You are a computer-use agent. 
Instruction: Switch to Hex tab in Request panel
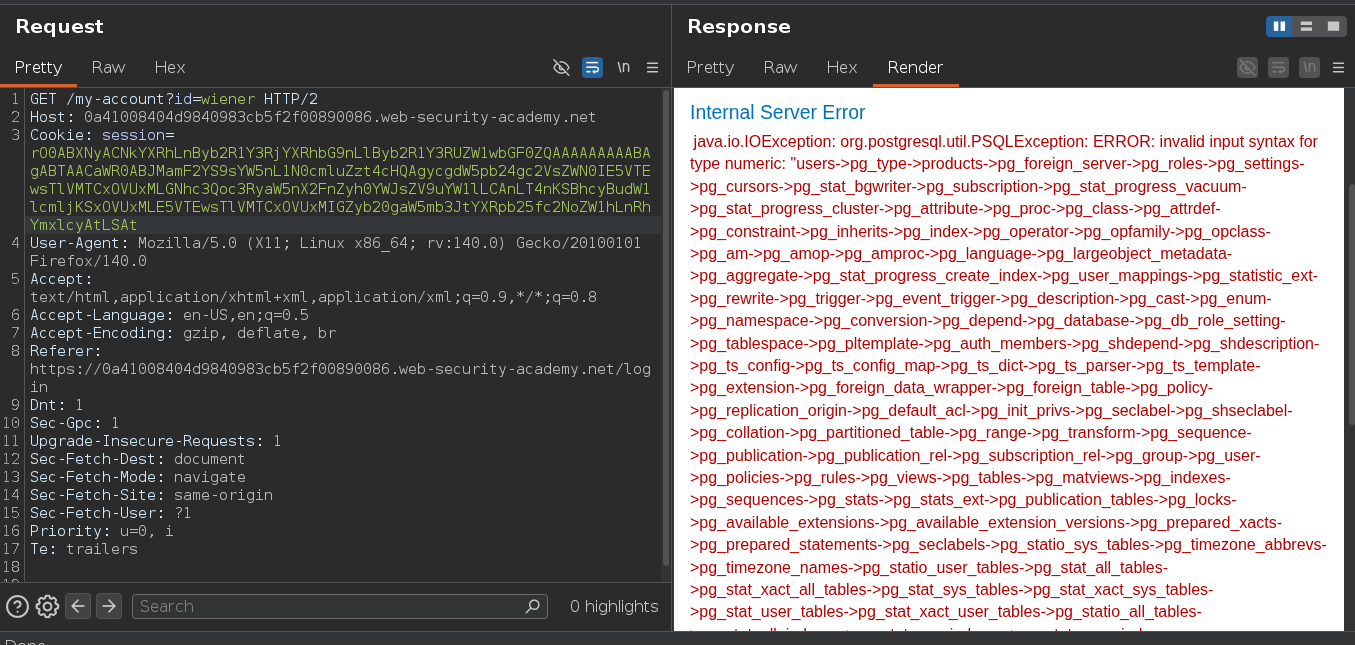(x=170, y=67)
